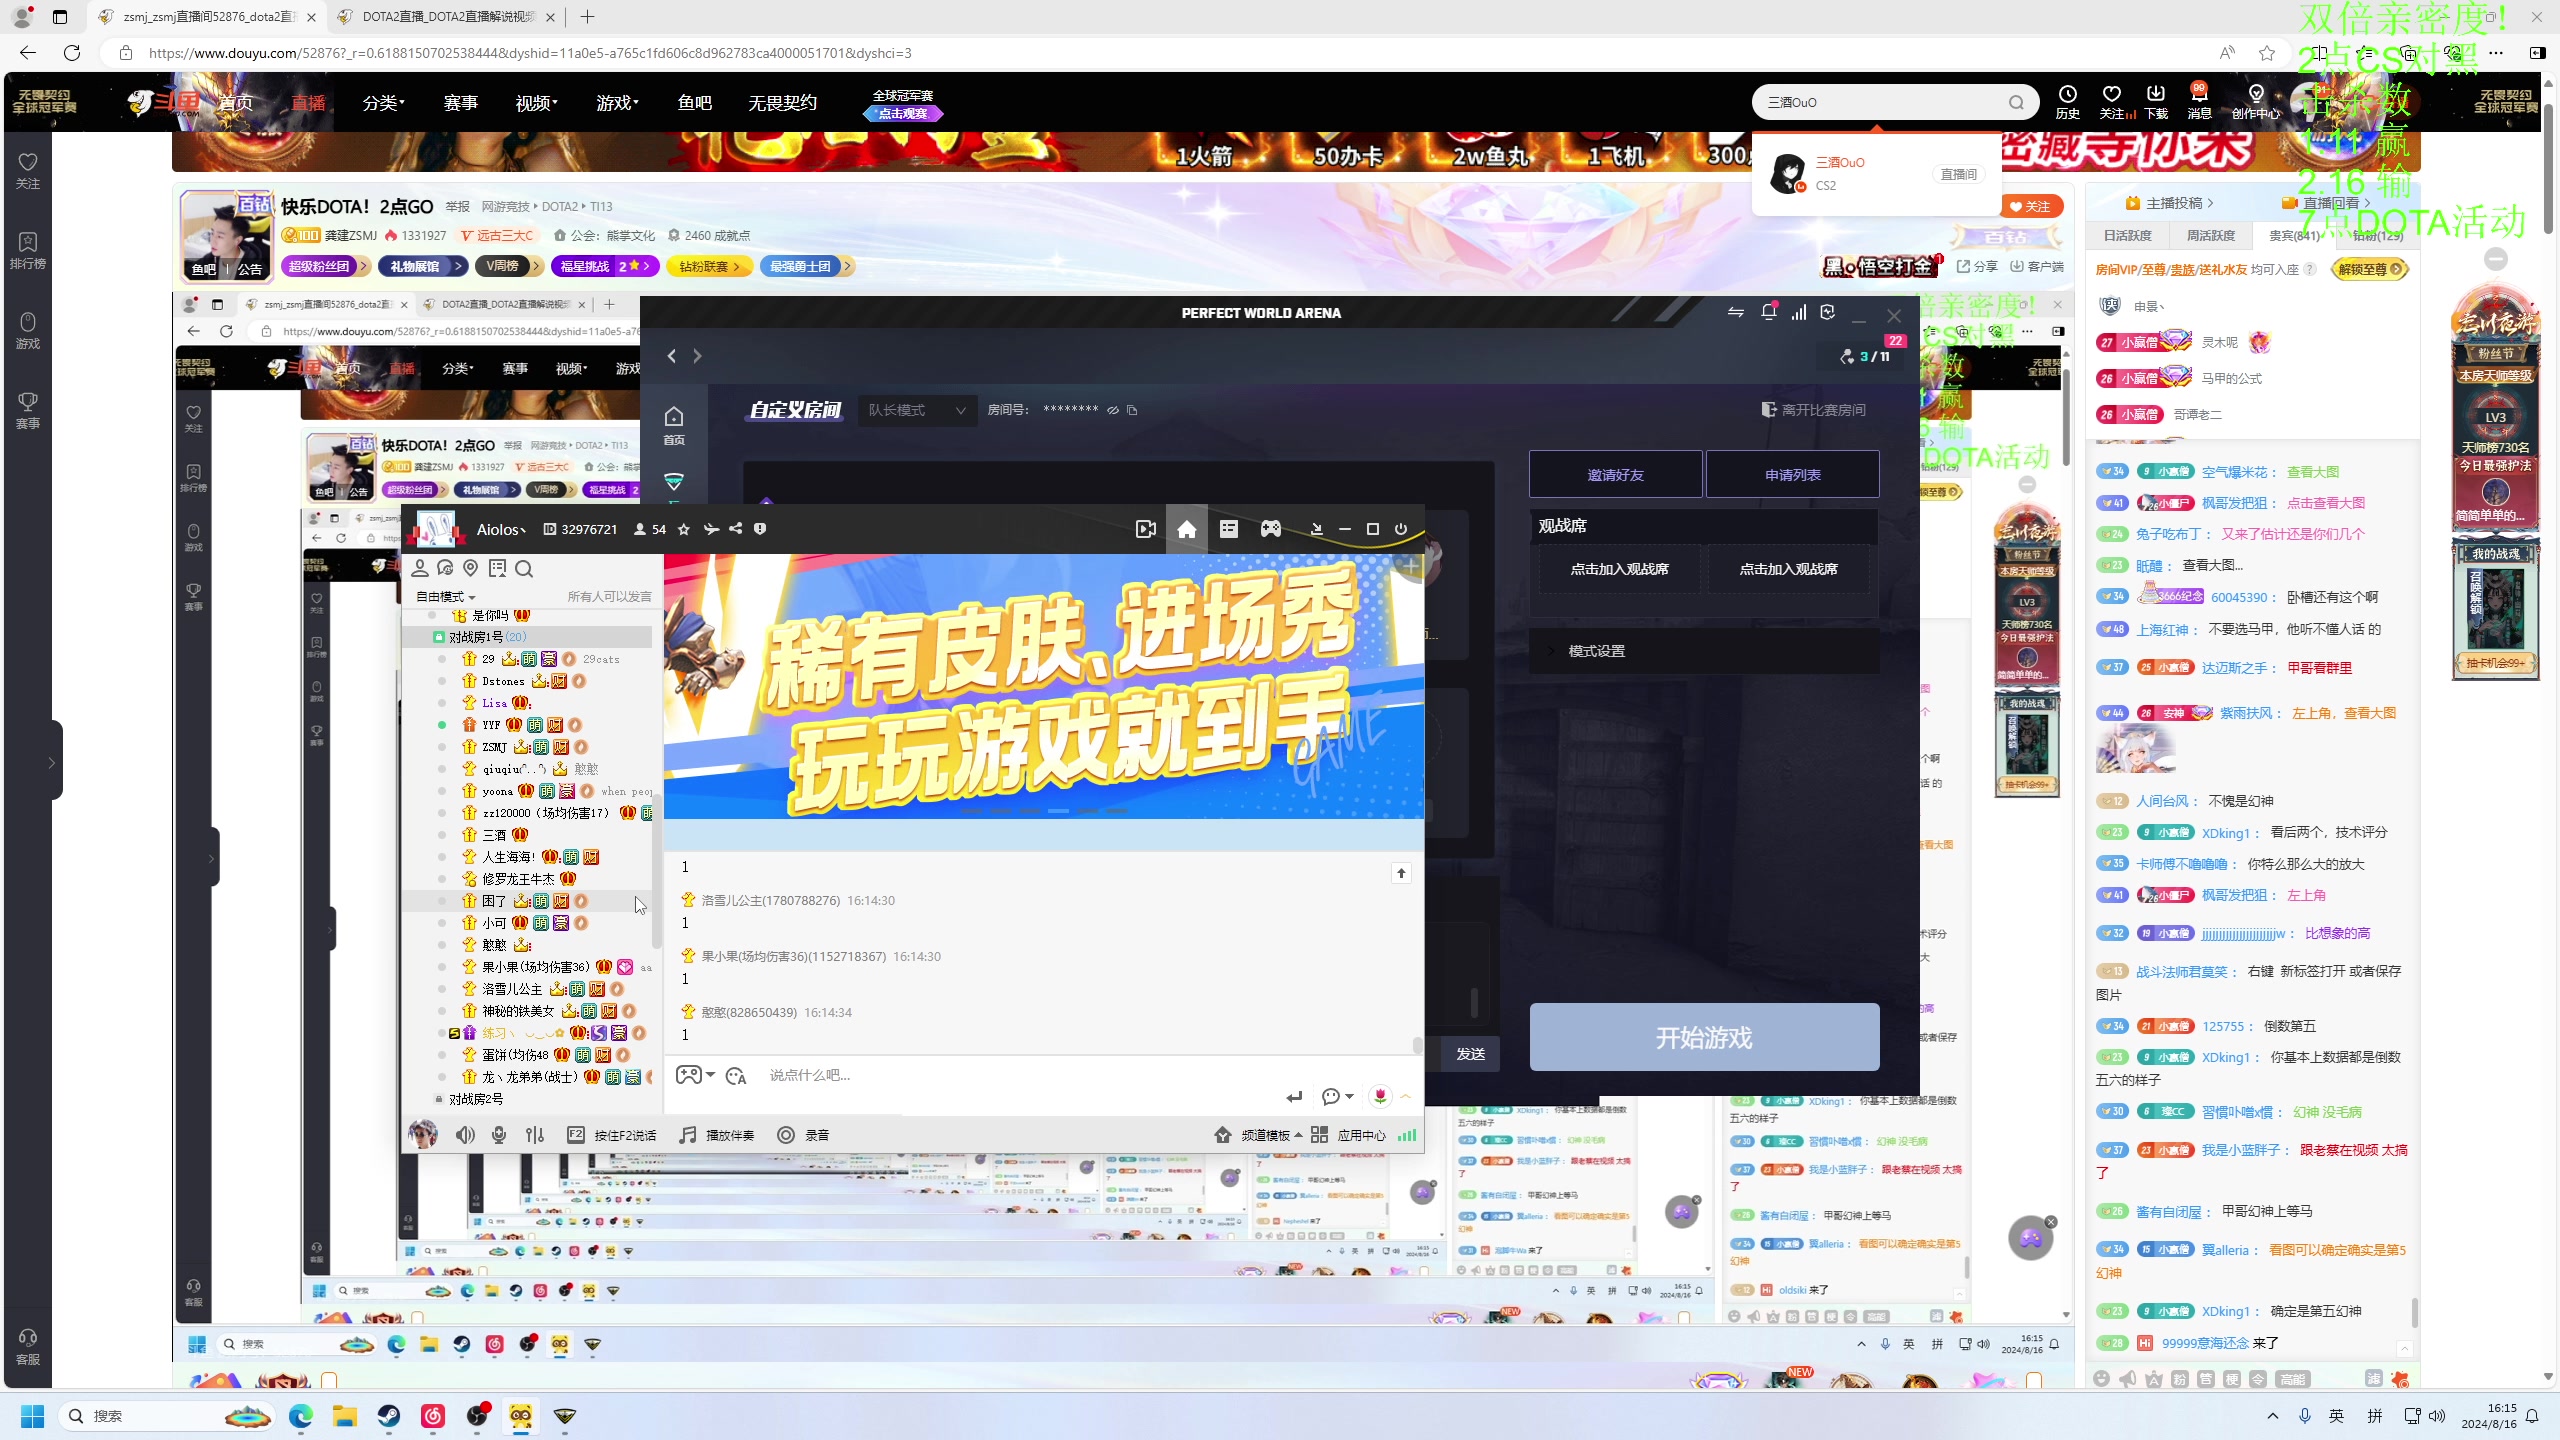Open the user list icon in YY sidebar

tap(420, 568)
